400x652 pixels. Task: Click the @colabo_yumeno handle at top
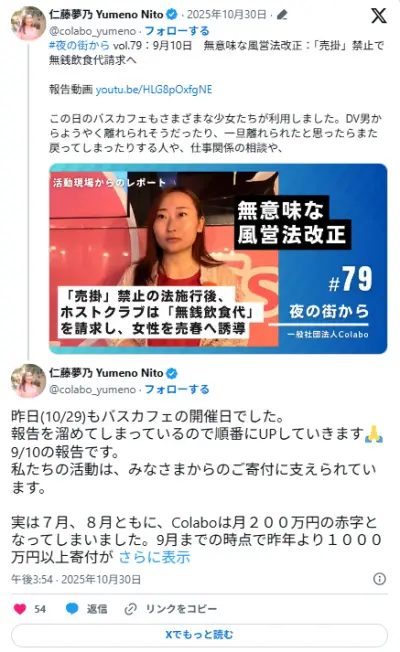click(92, 31)
